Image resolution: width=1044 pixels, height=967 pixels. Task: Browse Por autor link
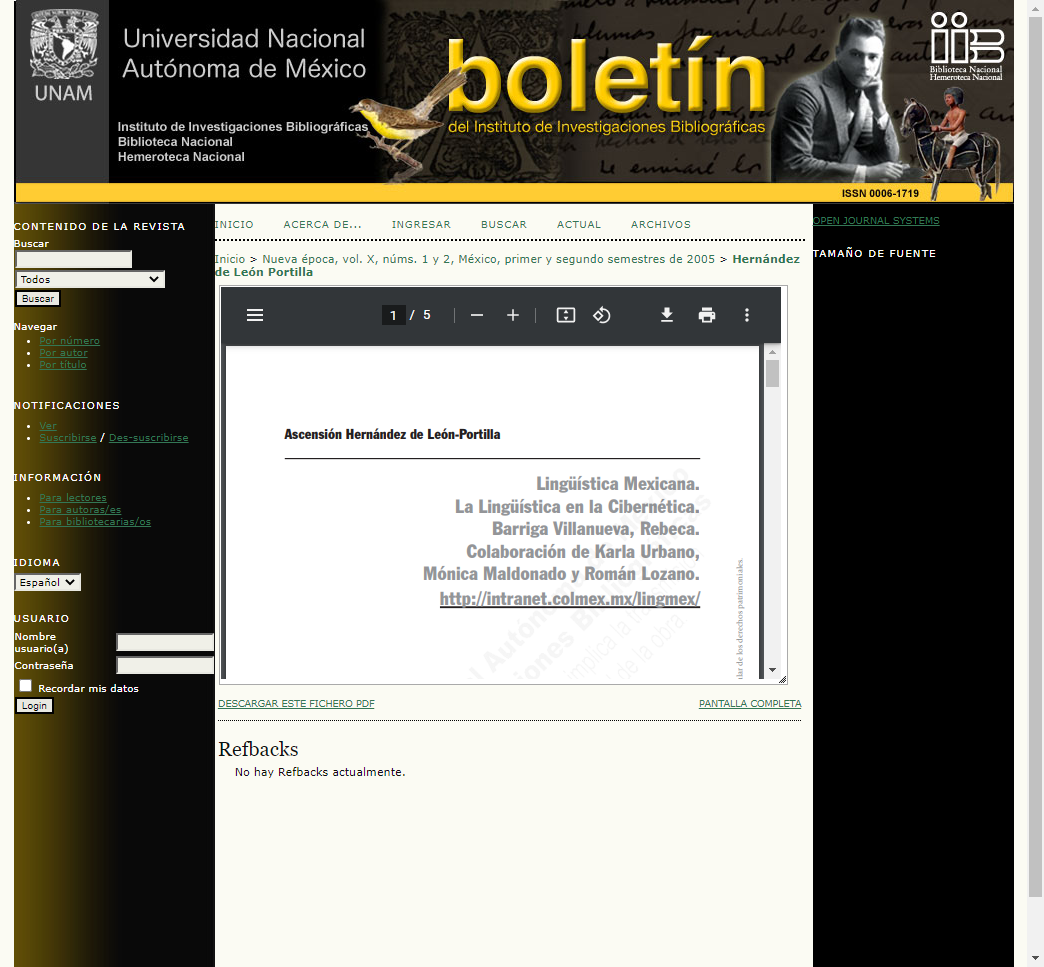pyautogui.click(x=63, y=353)
